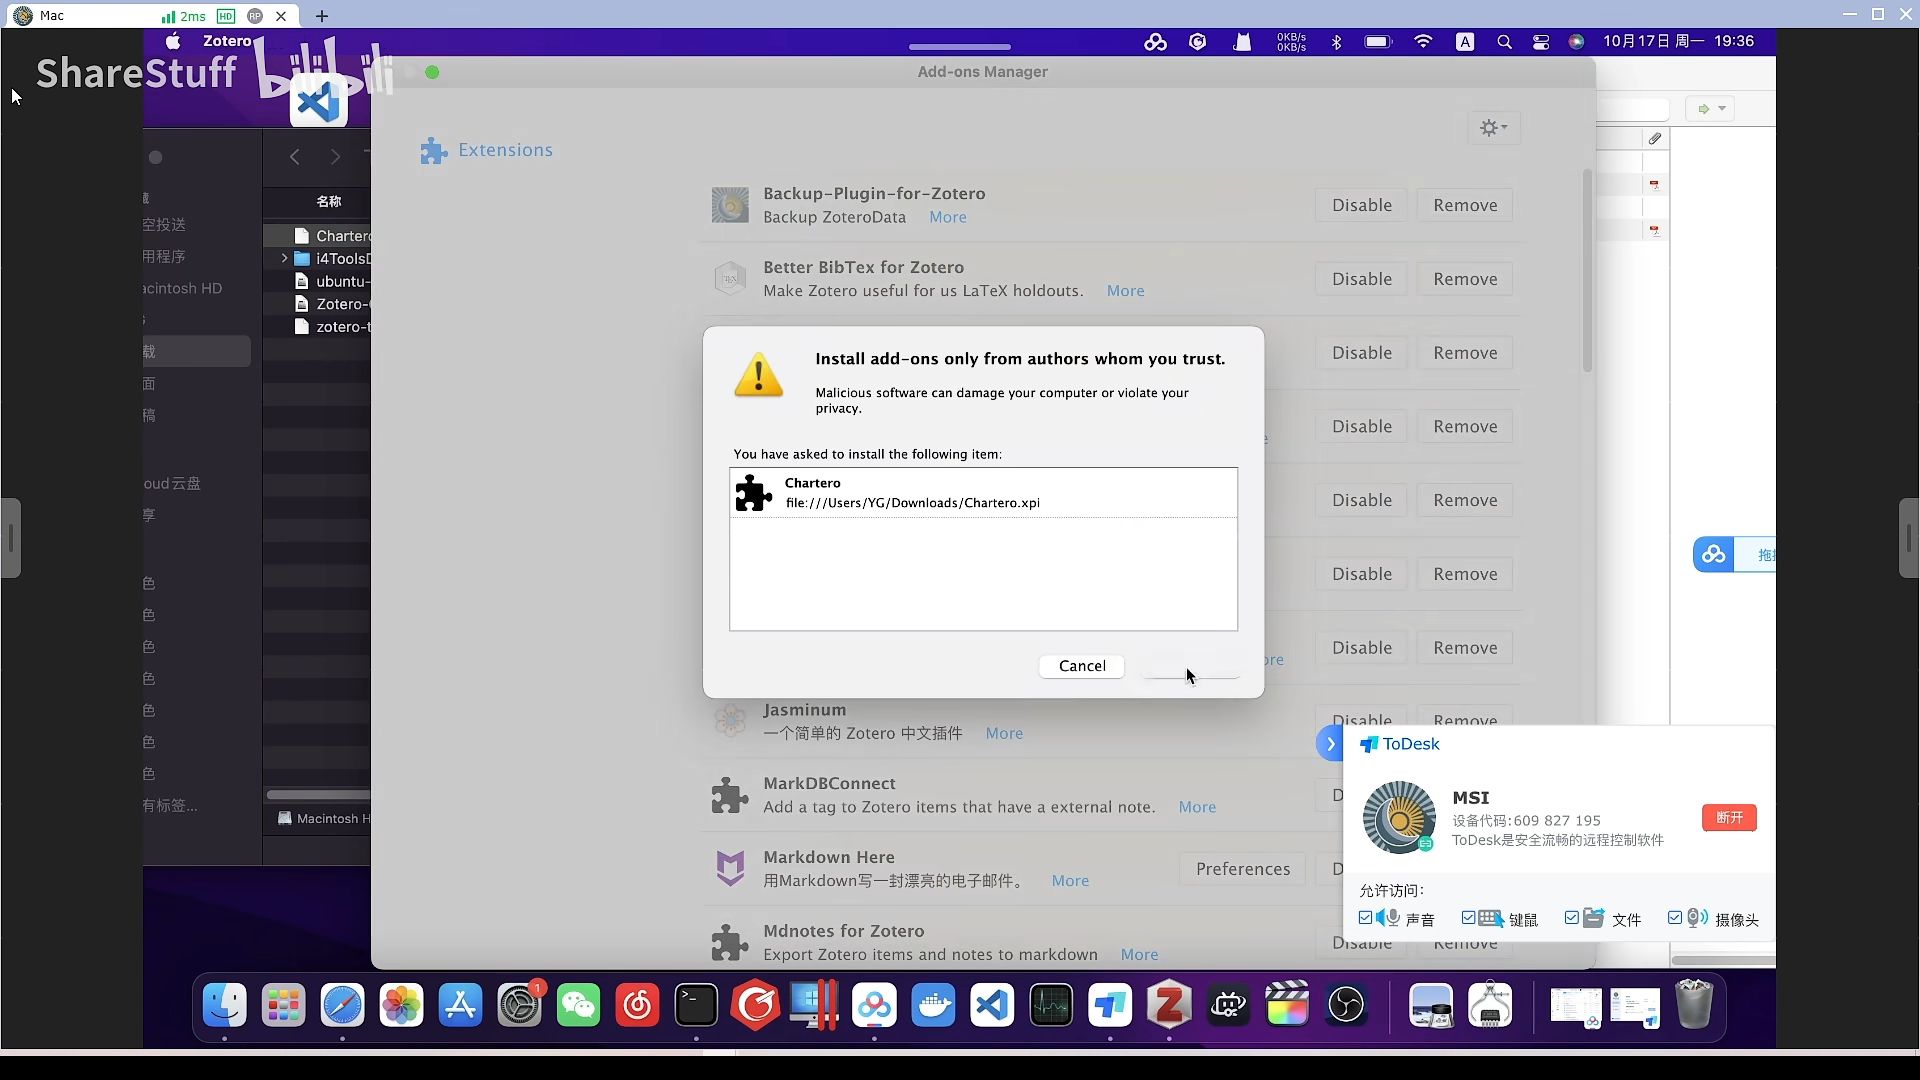Image resolution: width=1920 pixels, height=1080 pixels.
Task: Open Wi-Fi menu in menu bar
Action: click(x=1423, y=42)
